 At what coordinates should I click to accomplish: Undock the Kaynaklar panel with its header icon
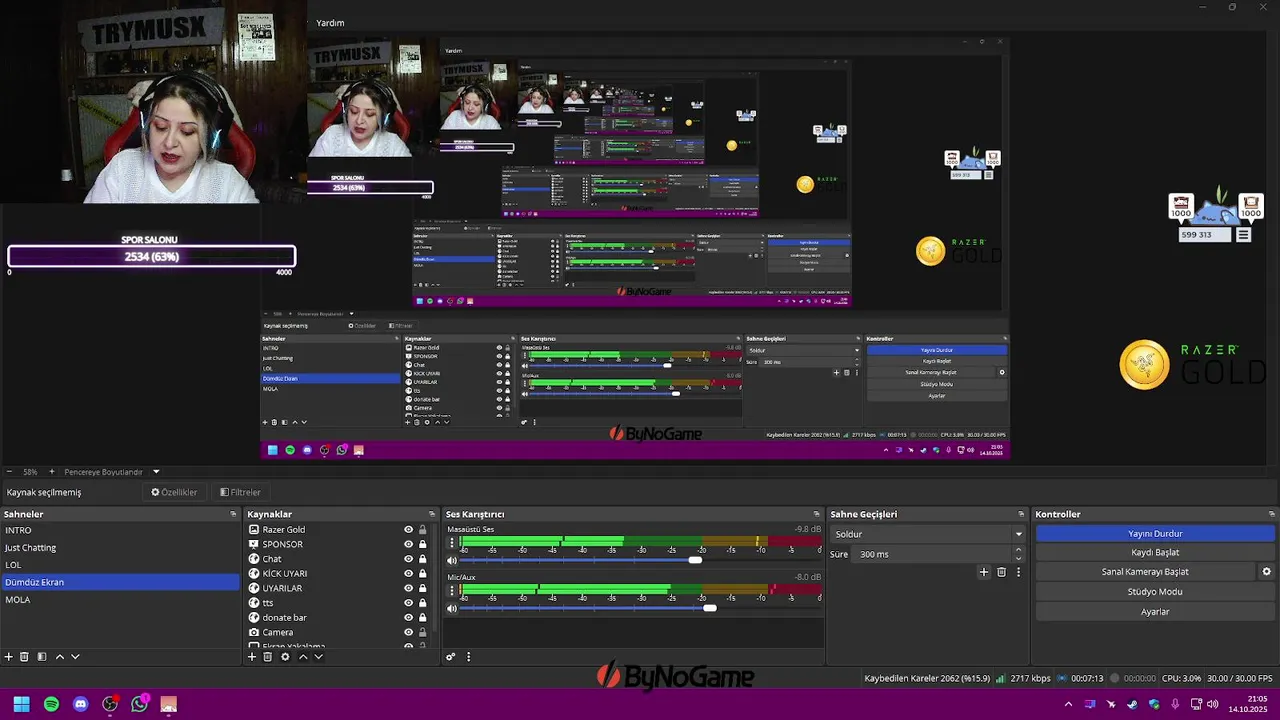(432, 514)
